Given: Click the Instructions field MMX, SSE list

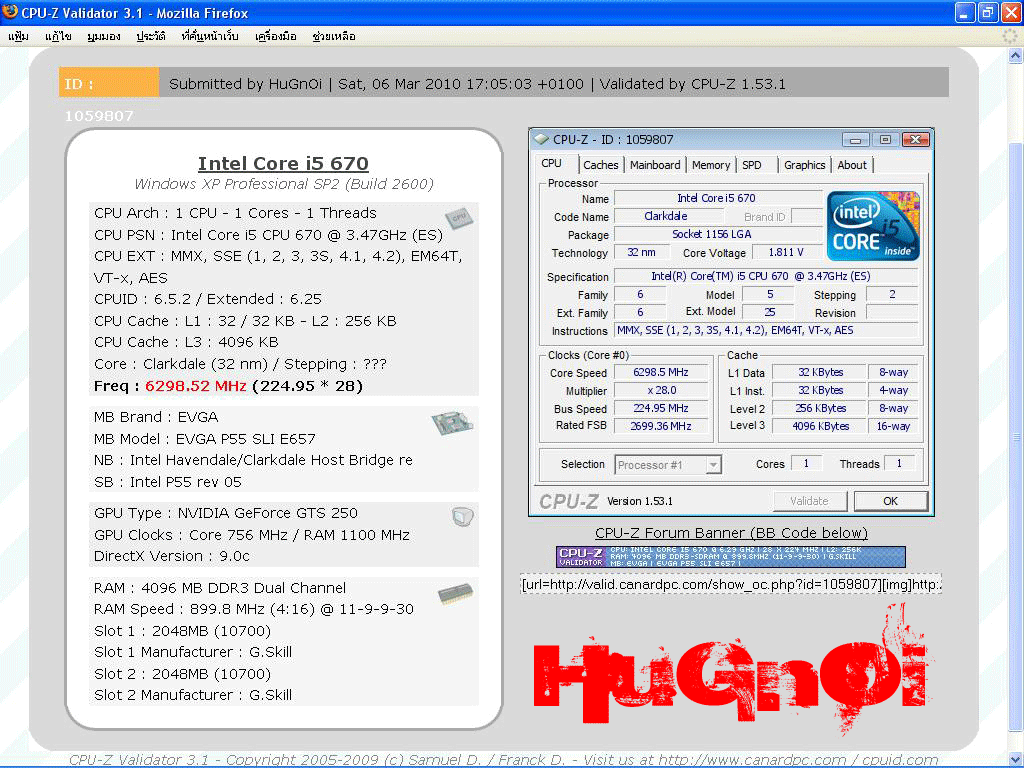Looking at the screenshot, I should (765, 330).
